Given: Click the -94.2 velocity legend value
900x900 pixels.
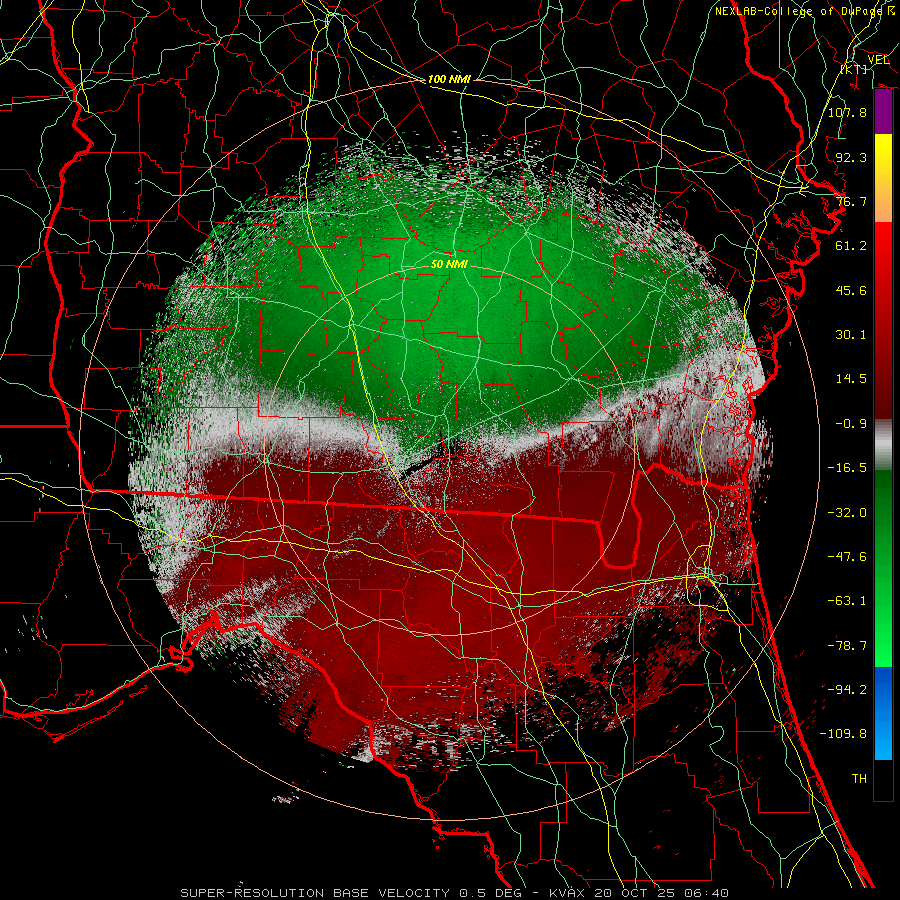Looking at the screenshot, I should point(847,690).
